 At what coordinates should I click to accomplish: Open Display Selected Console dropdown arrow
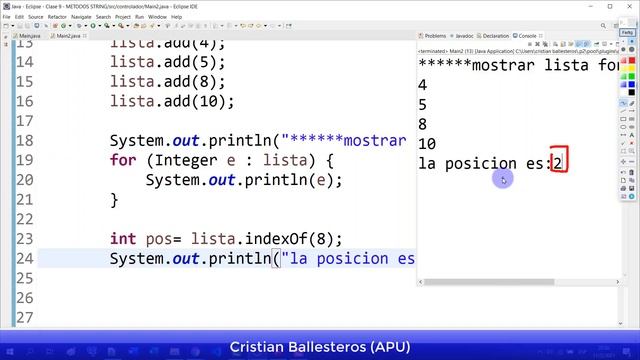[611, 44]
